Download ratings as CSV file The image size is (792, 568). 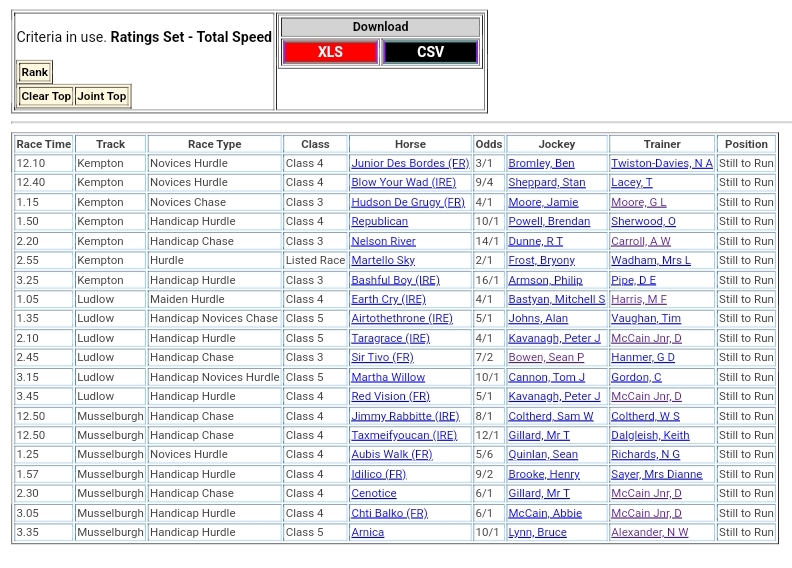430,52
